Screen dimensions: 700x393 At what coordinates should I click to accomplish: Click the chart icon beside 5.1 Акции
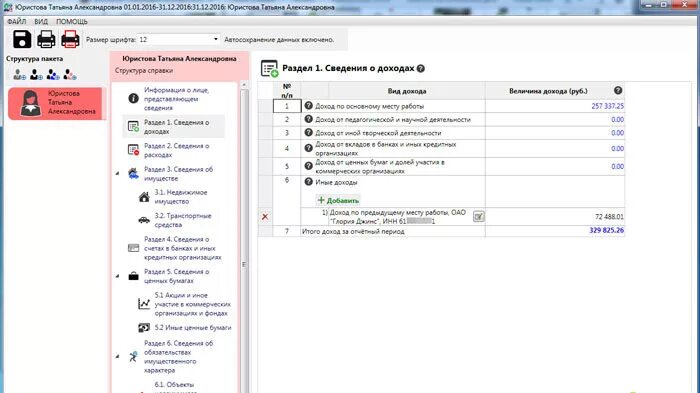[144, 304]
